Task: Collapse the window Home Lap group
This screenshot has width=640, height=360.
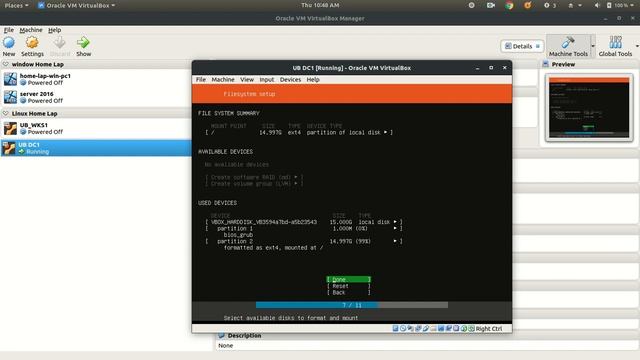Action: (6, 64)
